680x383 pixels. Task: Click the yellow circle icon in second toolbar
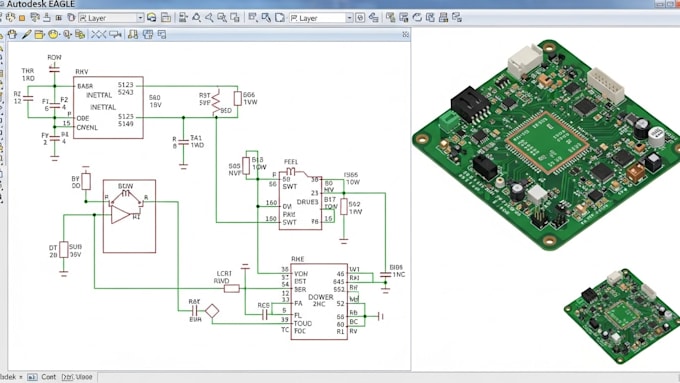coord(53,34)
